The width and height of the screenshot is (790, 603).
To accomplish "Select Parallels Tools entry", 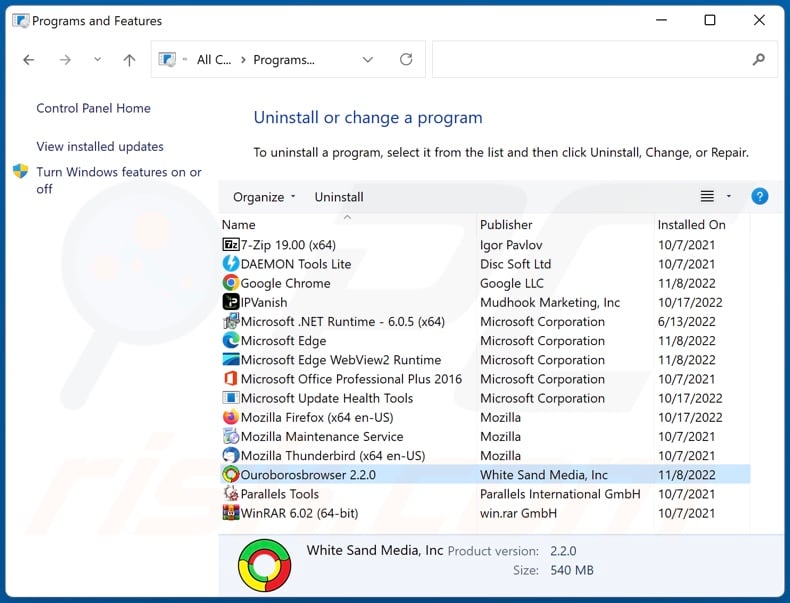I will click(x=486, y=494).
